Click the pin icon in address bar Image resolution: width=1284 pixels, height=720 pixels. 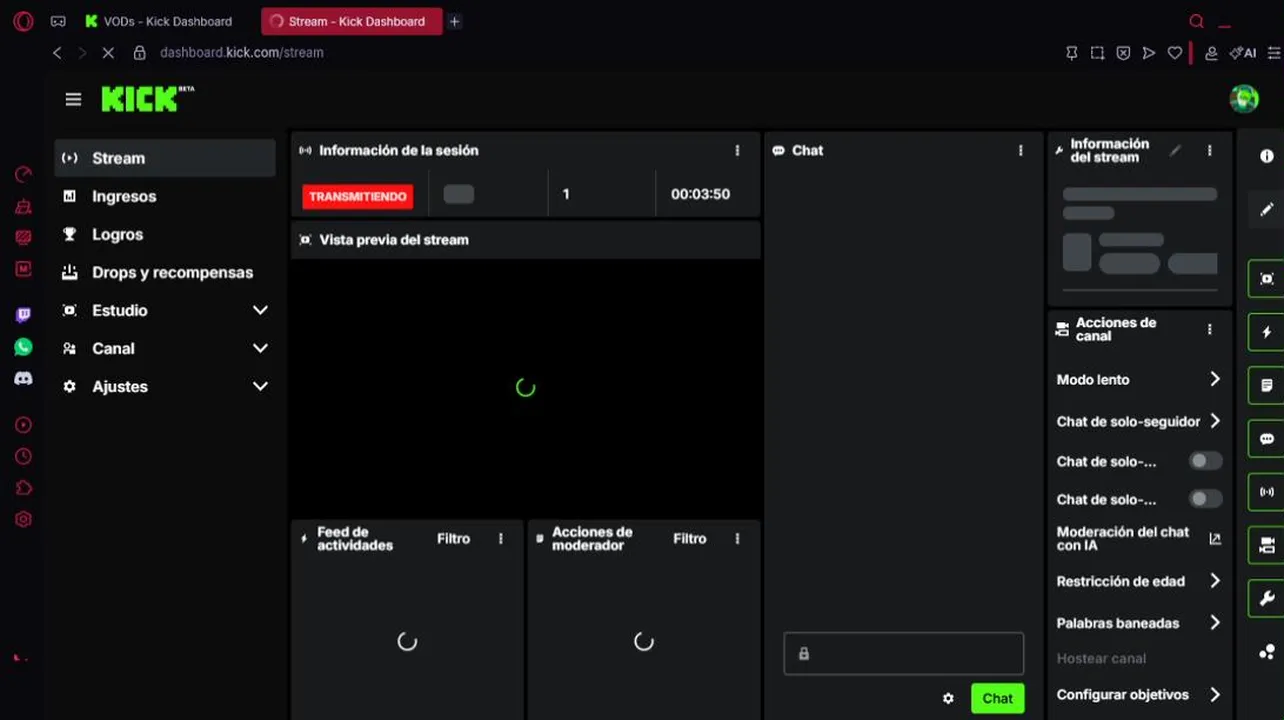[1071, 53]
